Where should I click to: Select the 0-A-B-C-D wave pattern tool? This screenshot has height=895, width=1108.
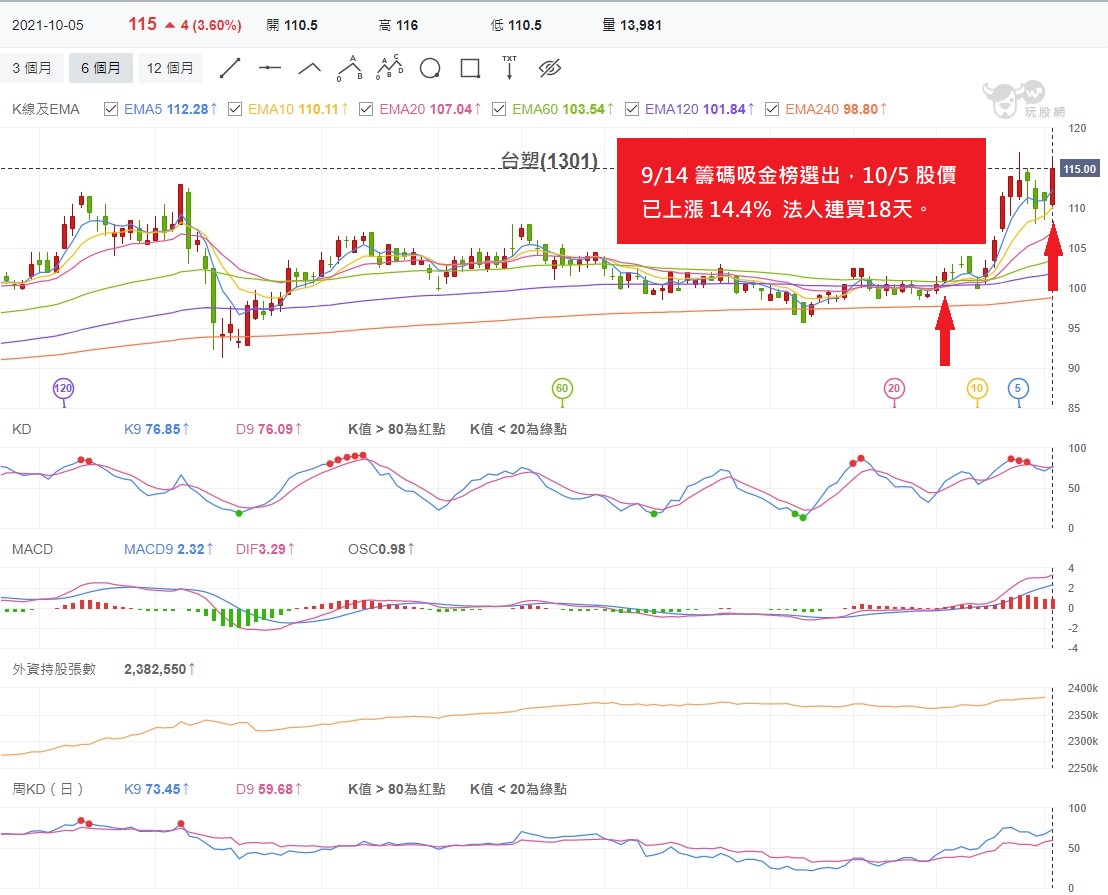click(x=389, y=68)
